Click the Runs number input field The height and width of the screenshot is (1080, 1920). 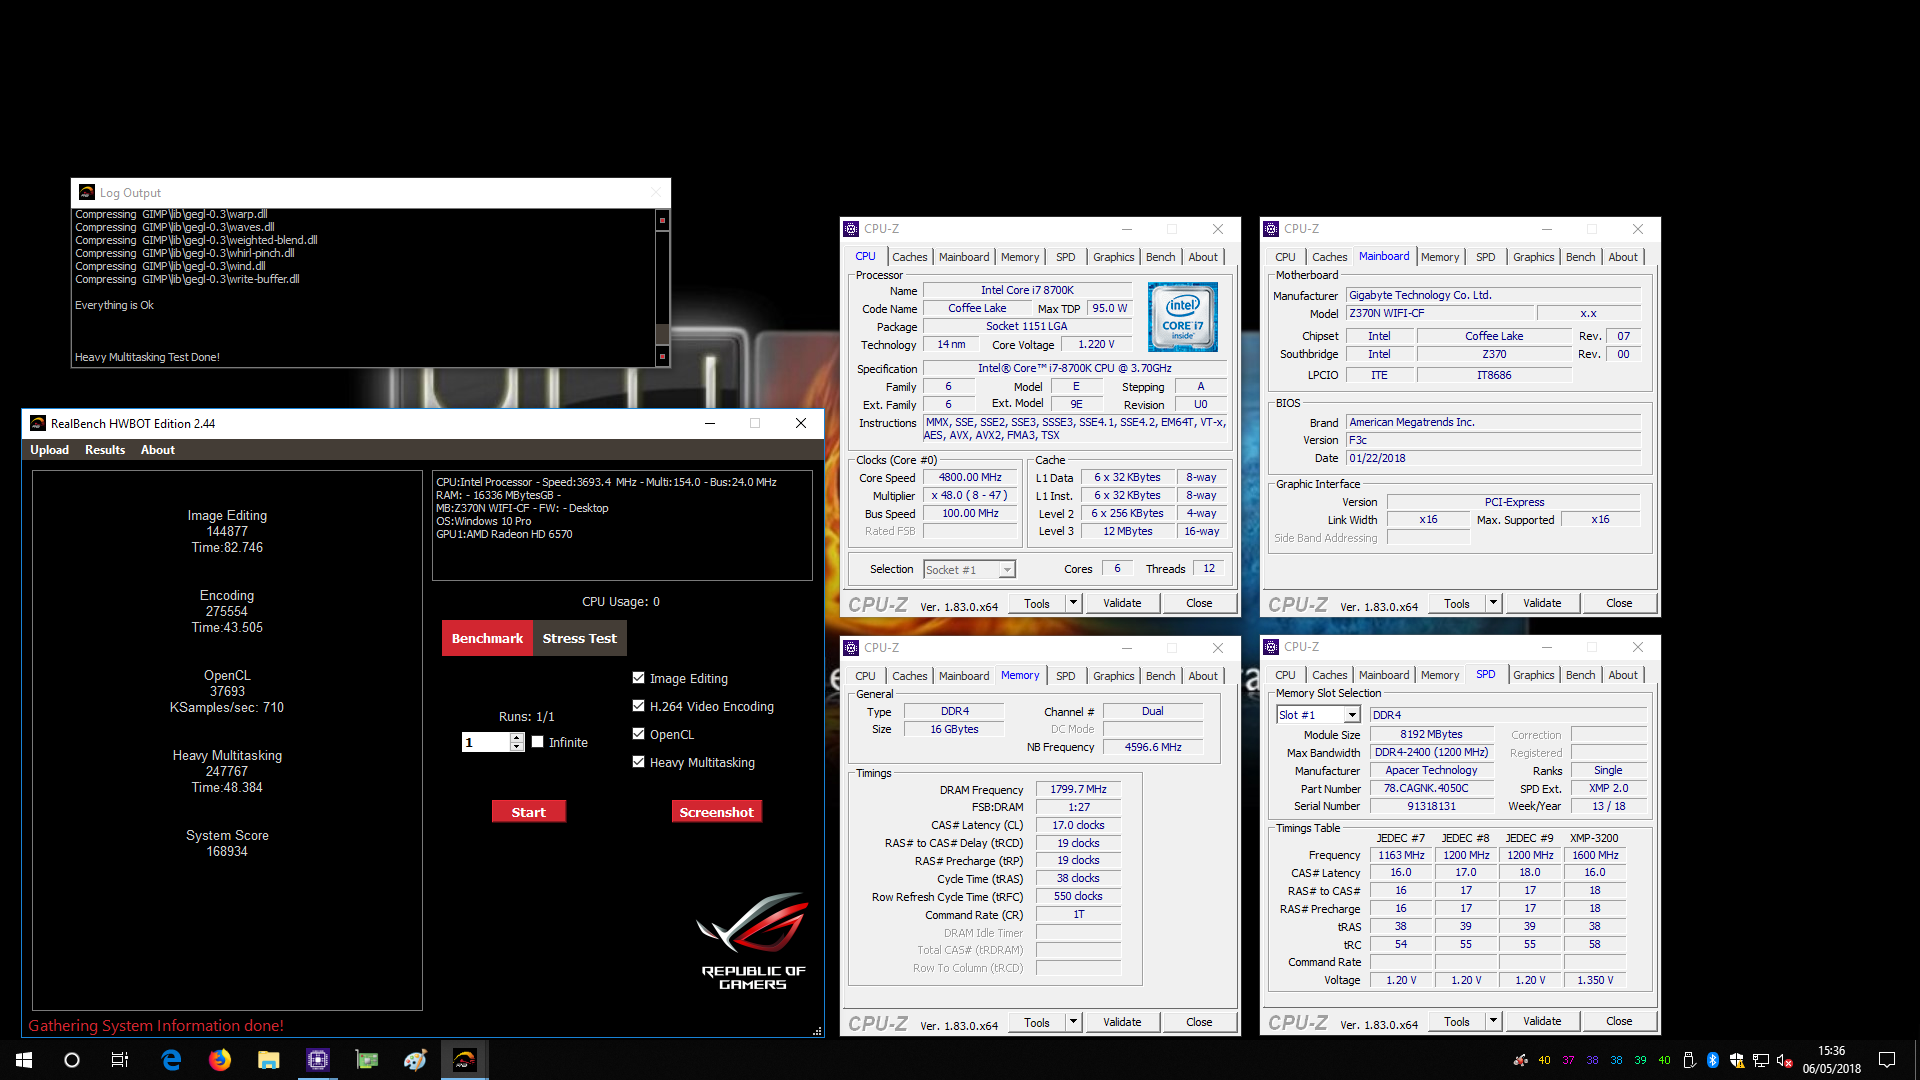click(486, 742)
